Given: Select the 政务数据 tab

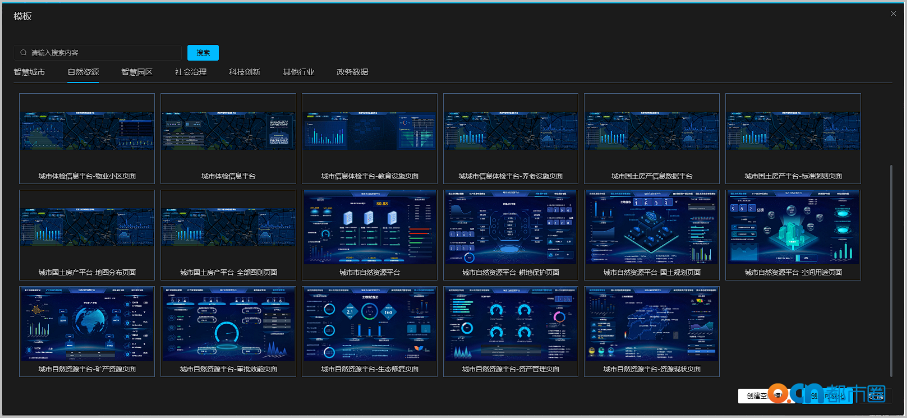Looking at the screenshot, I should click(352, 72).
